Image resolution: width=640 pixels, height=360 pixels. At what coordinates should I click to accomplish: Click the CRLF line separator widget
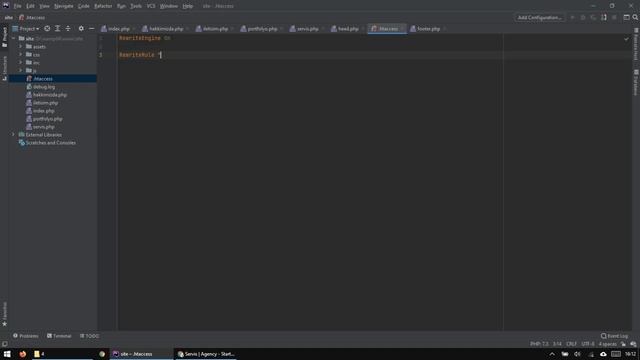tap(571, 344)
